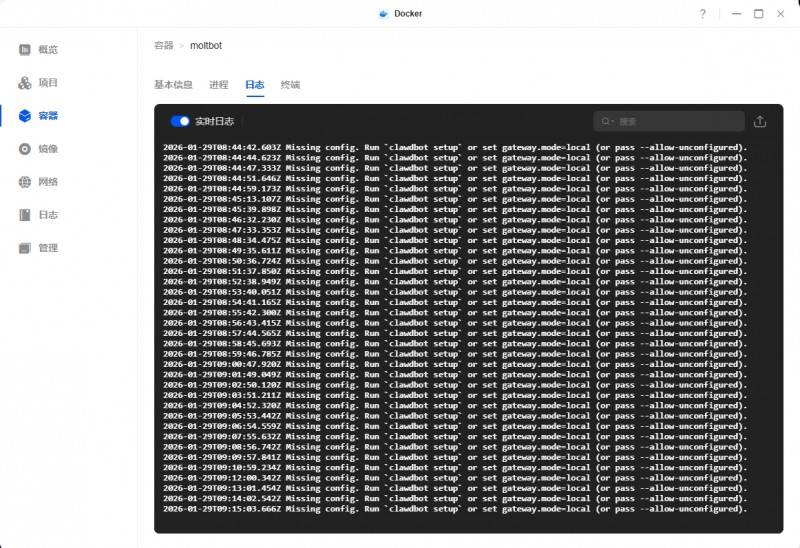The width and height of the screenshot is (800, 548).
Task: Click log line timestamped 08:44:44.623Z
Action: [455, 158]
